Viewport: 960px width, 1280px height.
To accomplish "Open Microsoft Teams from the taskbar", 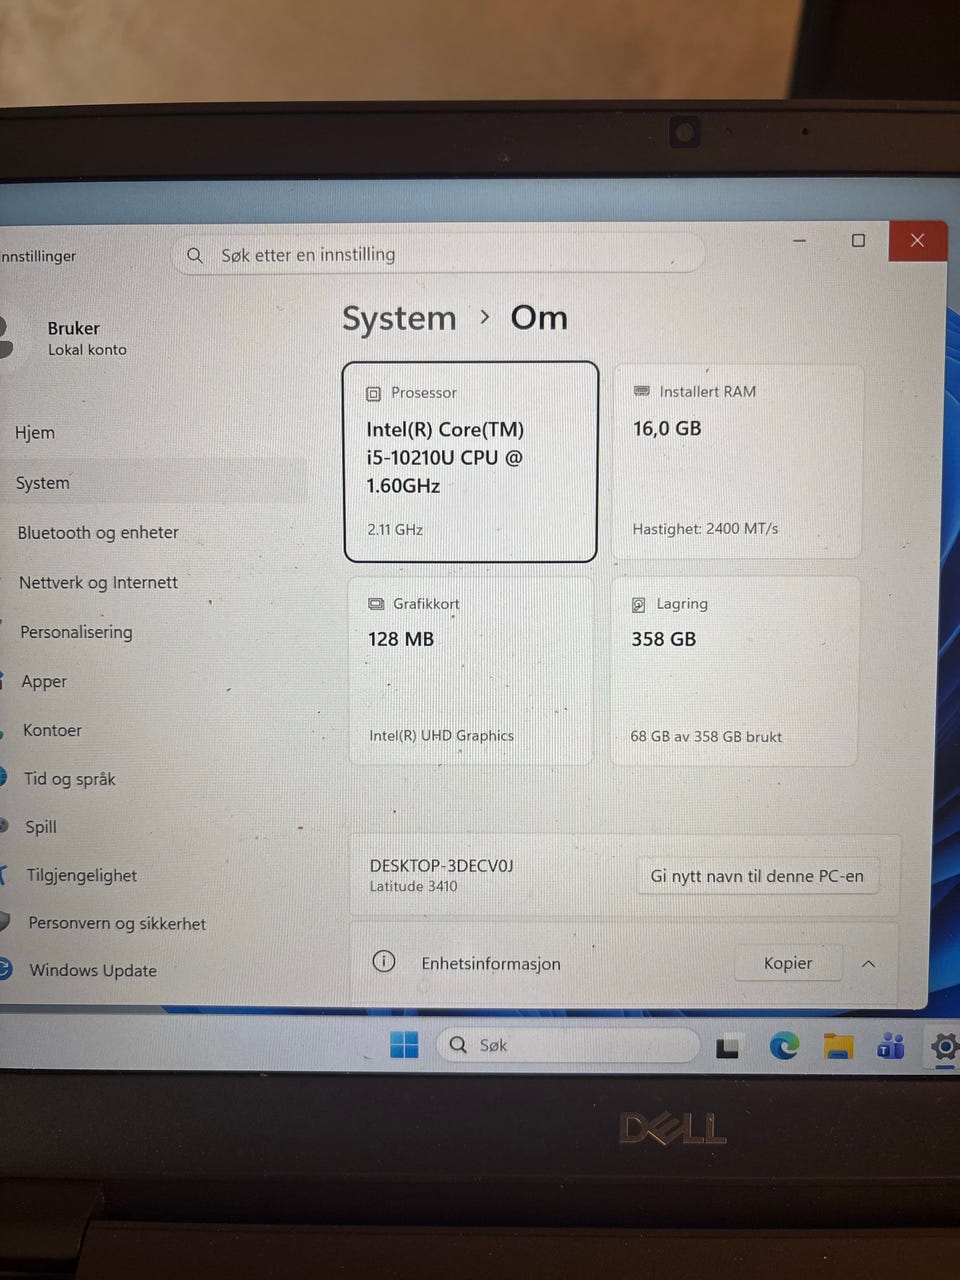I will point(890,1046).
